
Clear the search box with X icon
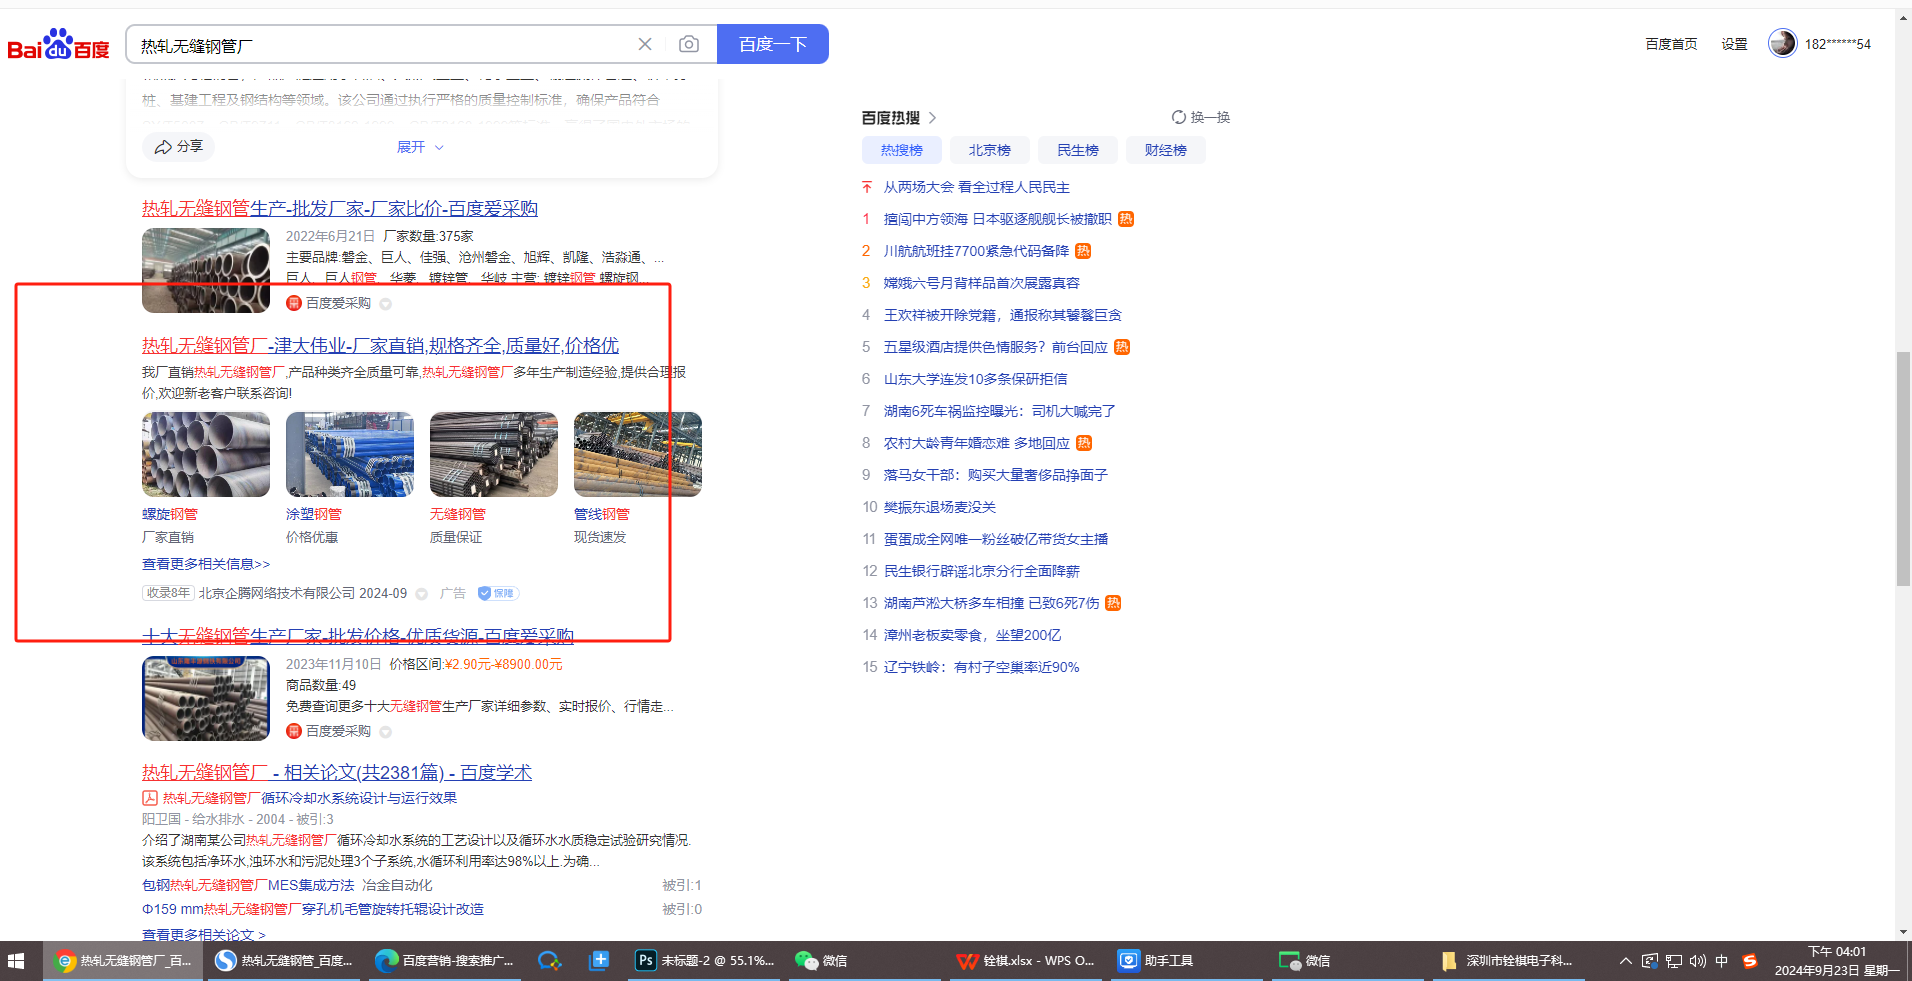coord(645,44)
